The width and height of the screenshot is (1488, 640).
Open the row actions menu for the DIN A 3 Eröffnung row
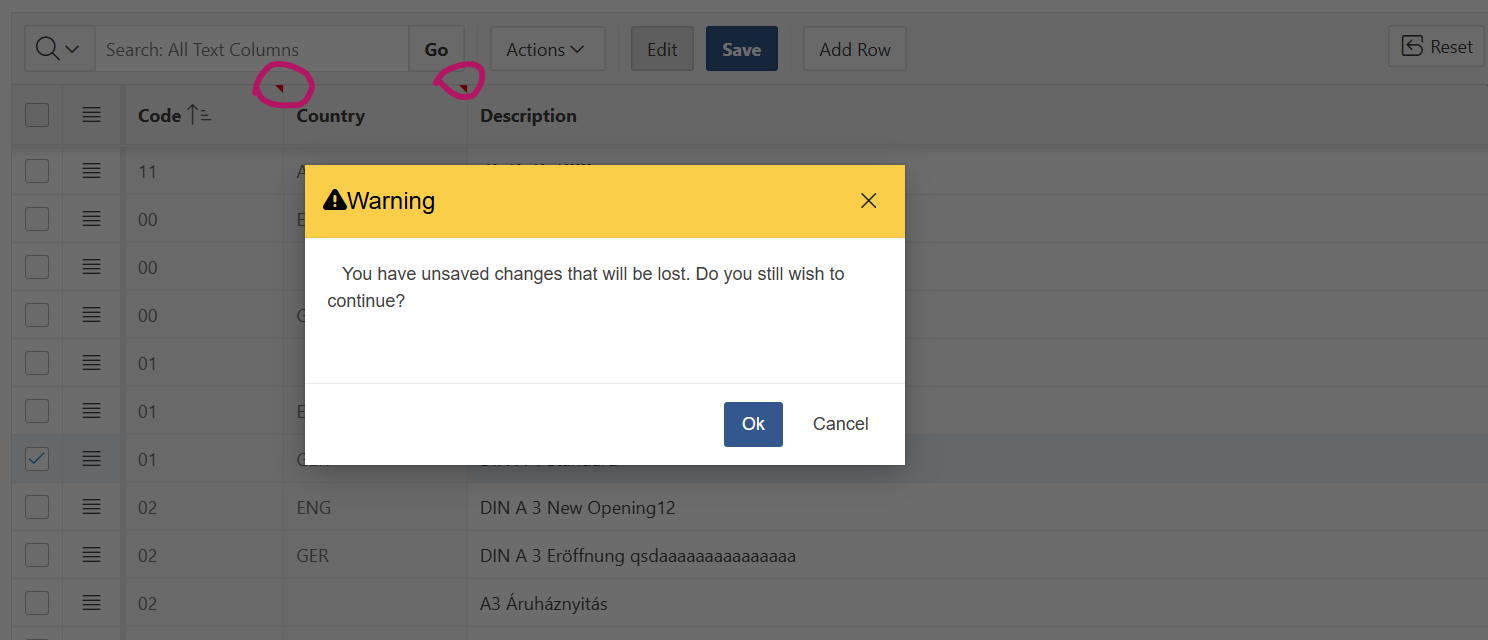pyautogui.click(x=91, y=555)
